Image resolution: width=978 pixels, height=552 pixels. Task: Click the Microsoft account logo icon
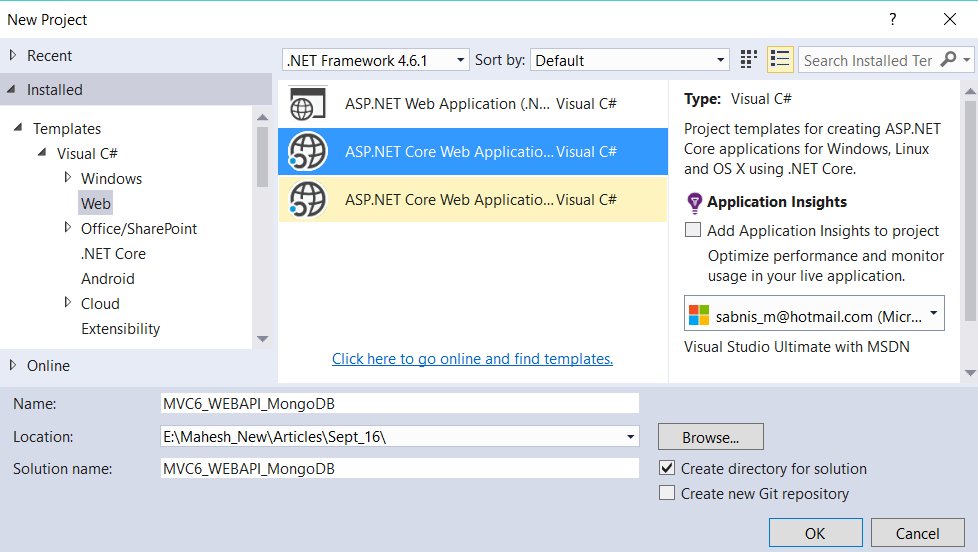click(x=699, y=315)
